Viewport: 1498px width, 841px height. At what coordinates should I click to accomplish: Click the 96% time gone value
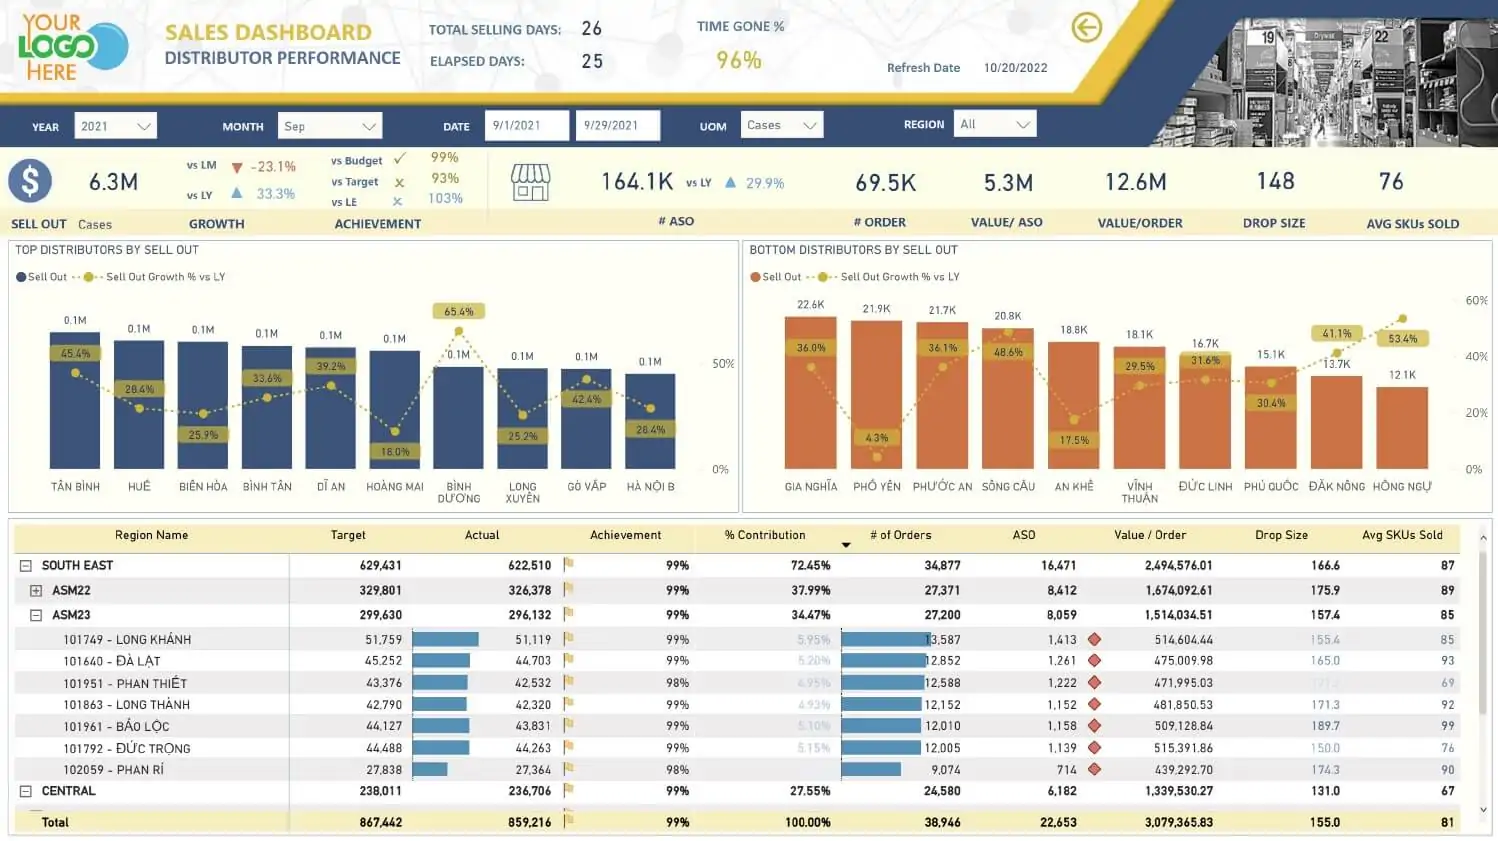click(739, 60)
